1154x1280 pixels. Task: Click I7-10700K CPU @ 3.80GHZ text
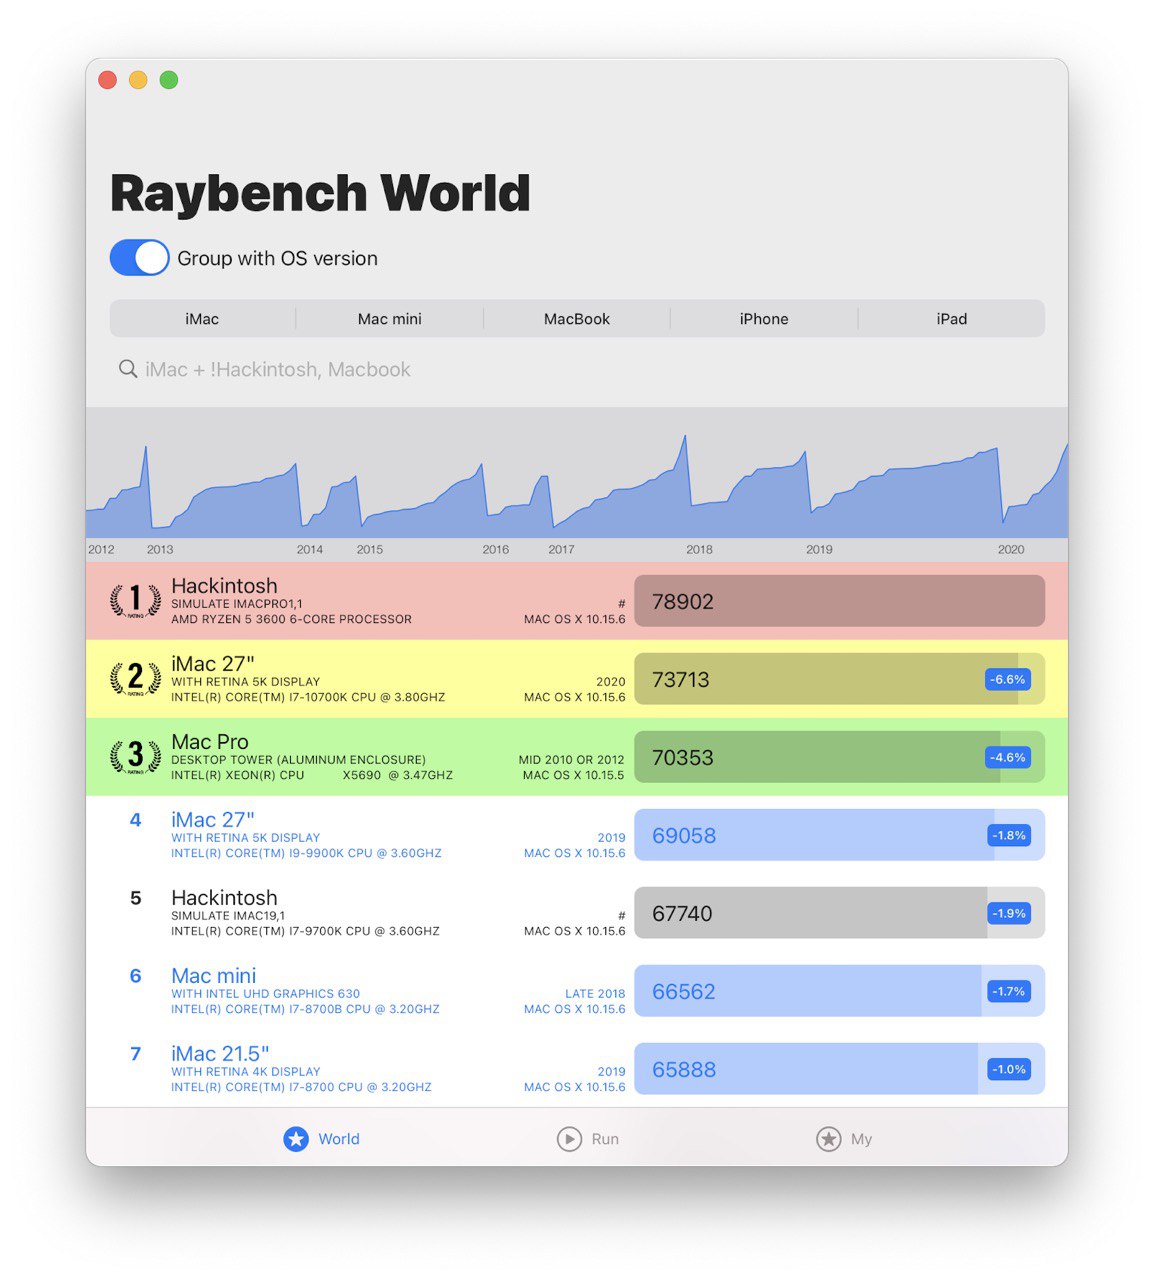[367, 698]
